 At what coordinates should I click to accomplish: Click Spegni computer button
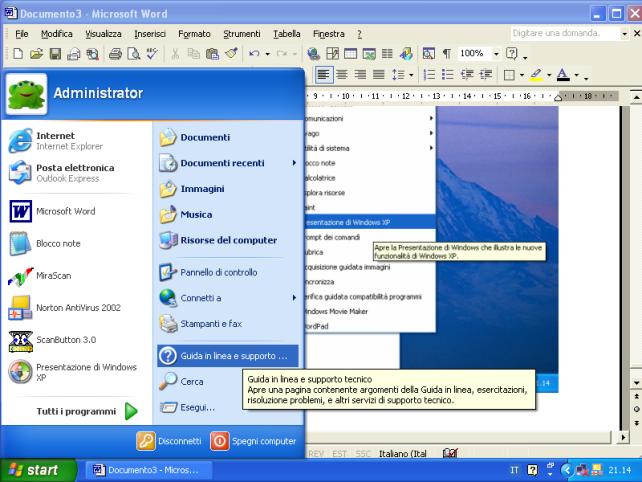pyautogui.click(x=253, y=441)
